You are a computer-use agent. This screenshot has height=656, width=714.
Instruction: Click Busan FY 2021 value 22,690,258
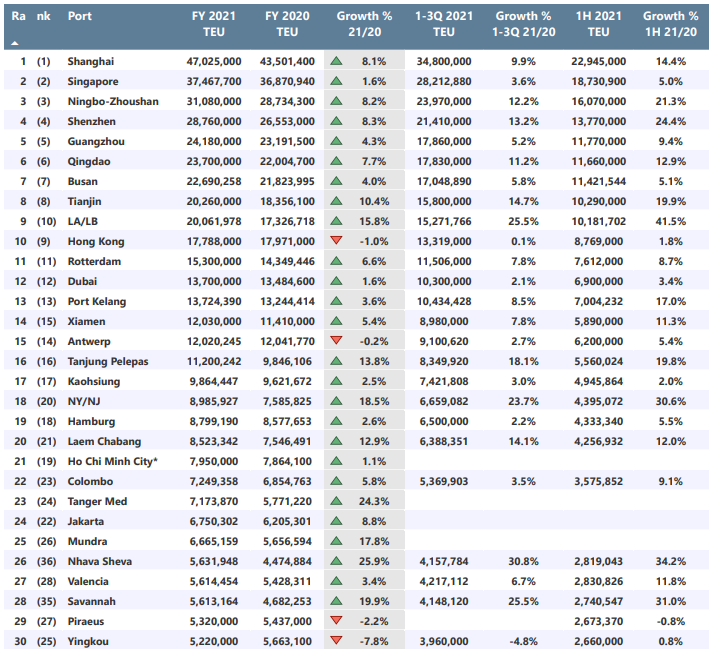[x=214, y=182]
